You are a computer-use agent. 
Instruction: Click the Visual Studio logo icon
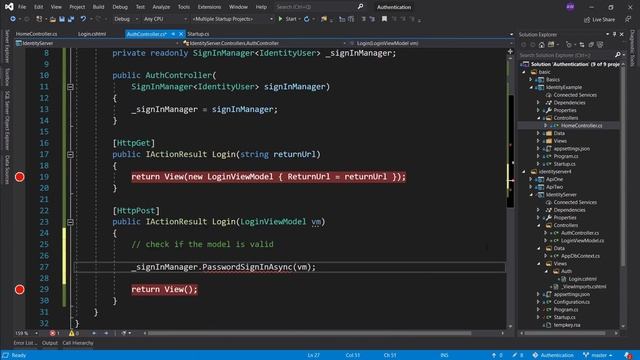coord(9,7)
